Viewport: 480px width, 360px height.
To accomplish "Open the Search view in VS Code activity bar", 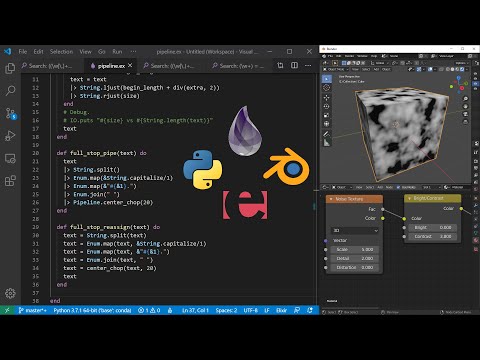I will coord(10,91).
